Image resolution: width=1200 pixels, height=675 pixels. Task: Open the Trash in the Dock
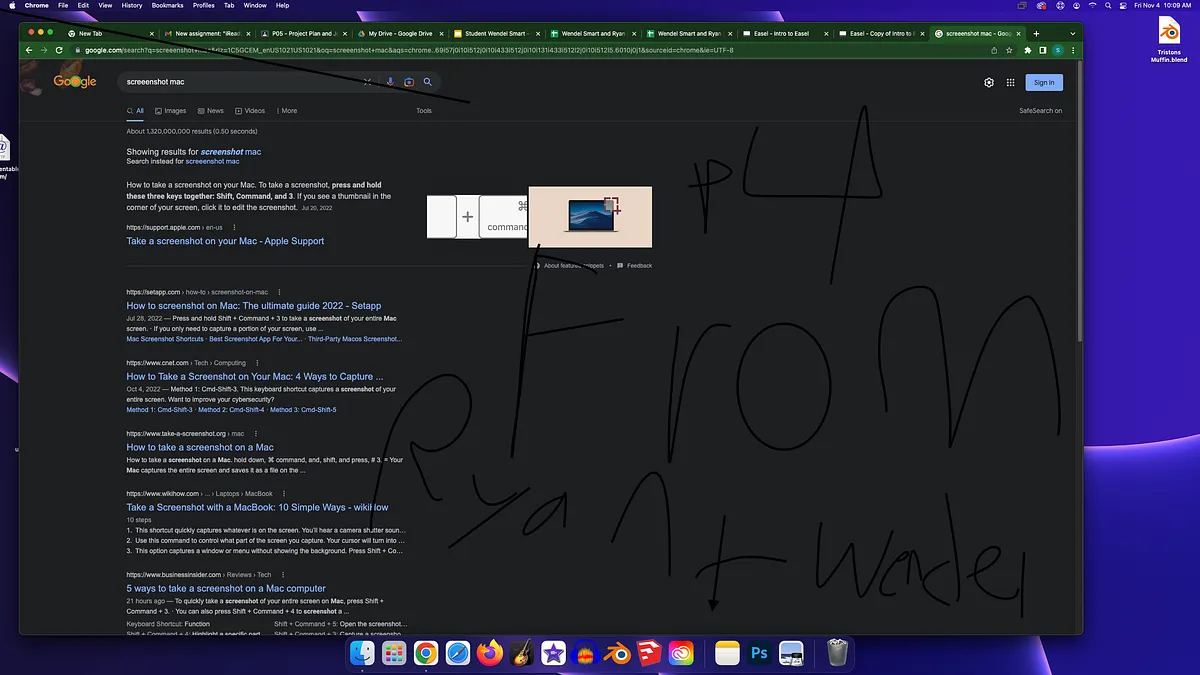[x=837, y=654]
